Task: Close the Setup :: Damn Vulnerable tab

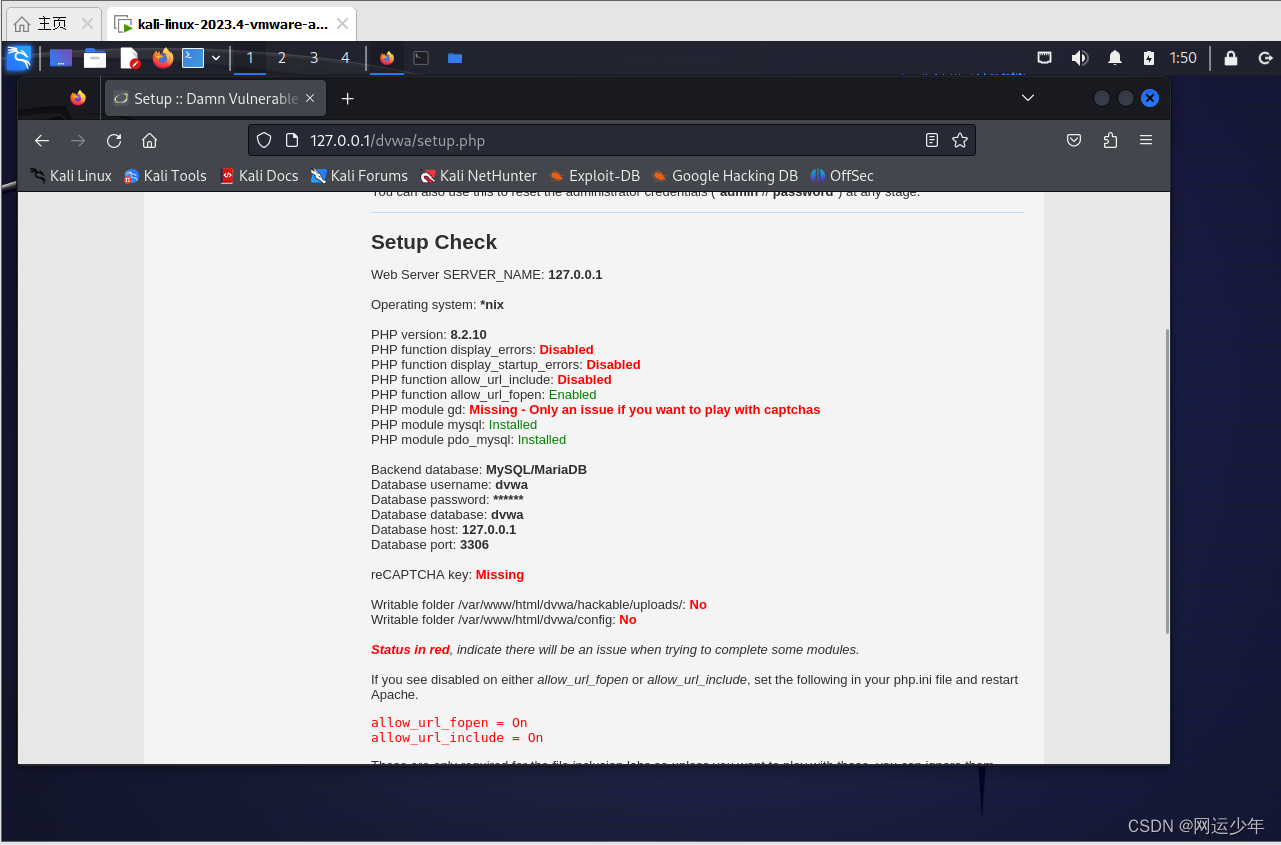Action: (x=310, y=98)
